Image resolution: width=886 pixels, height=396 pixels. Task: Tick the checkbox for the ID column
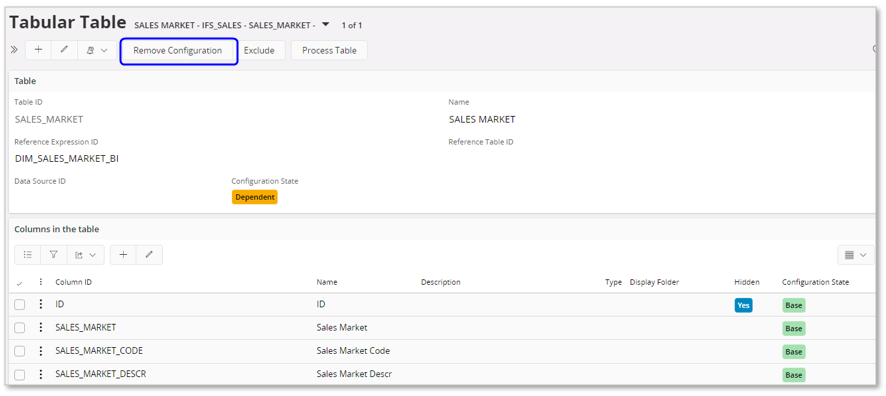click(x=20, y=304)
